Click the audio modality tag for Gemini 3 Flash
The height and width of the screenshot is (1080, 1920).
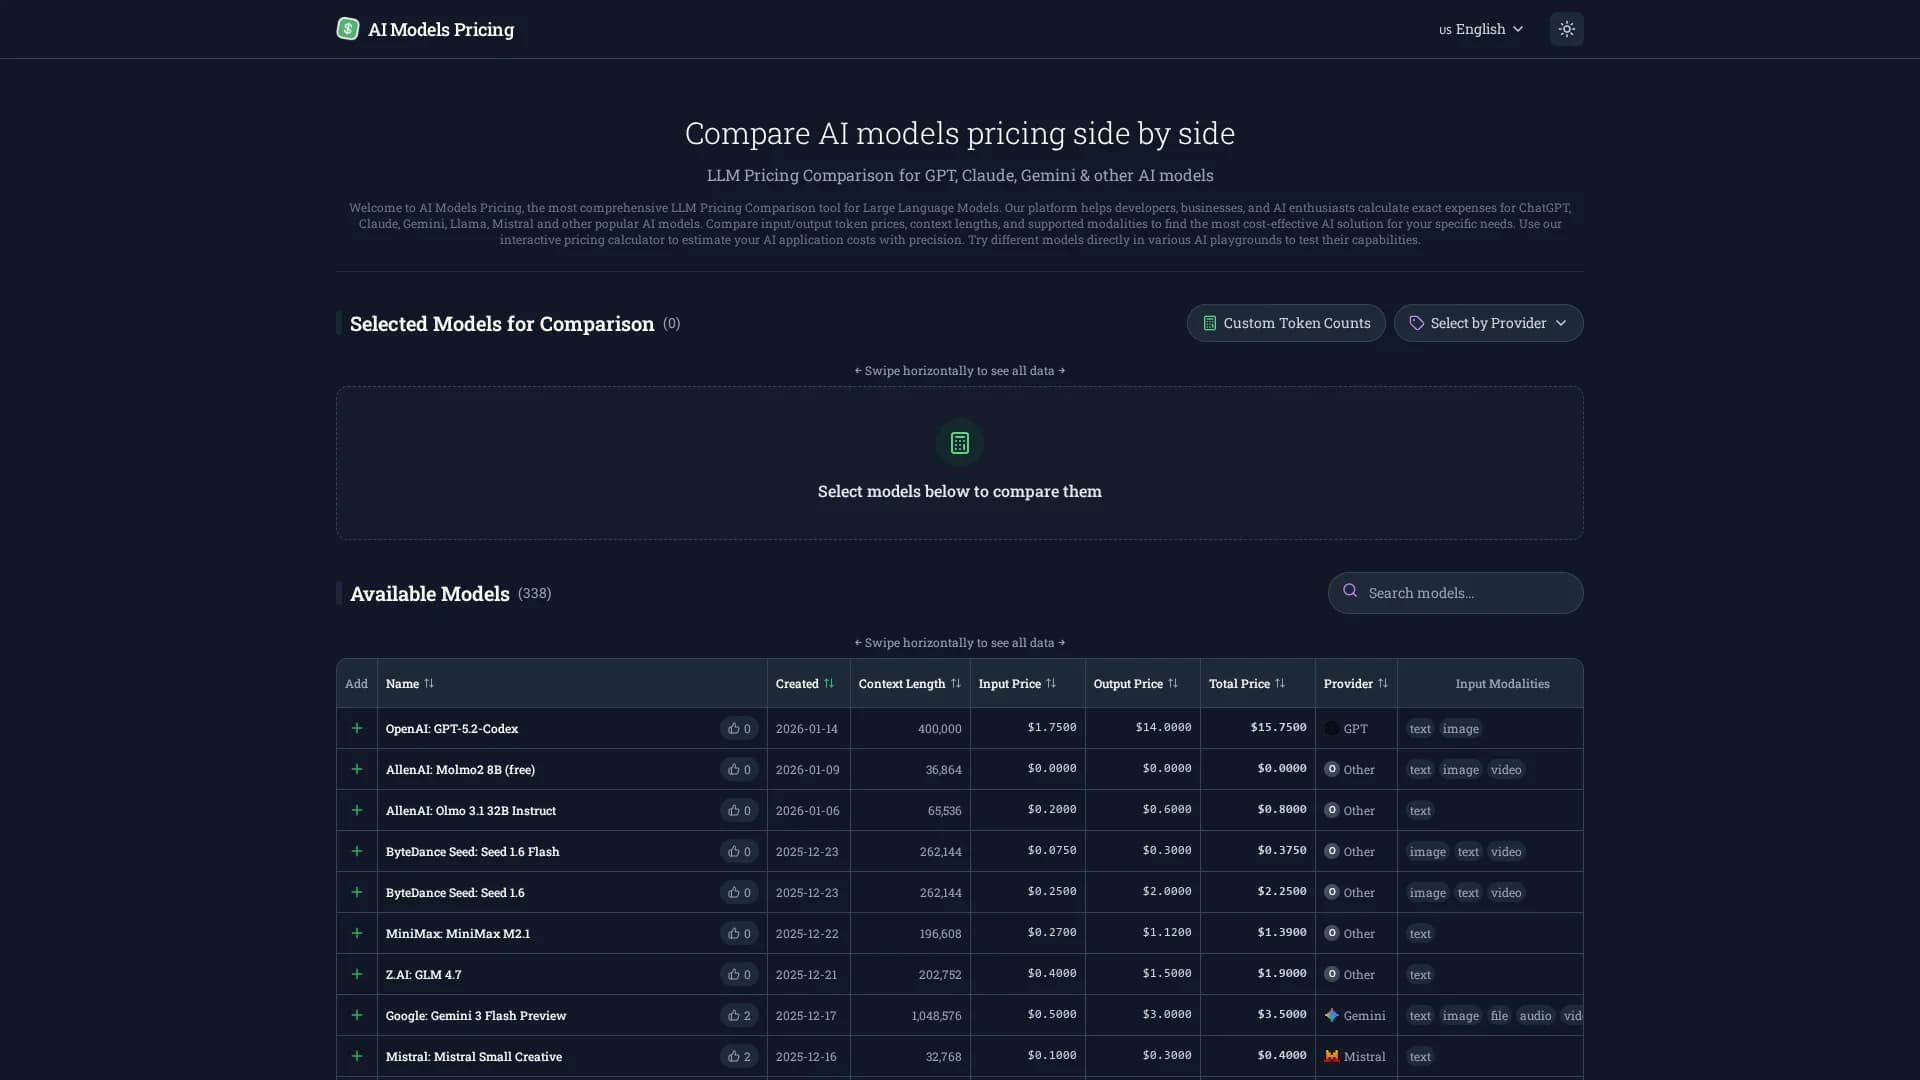click(x=1535, y=1016)
